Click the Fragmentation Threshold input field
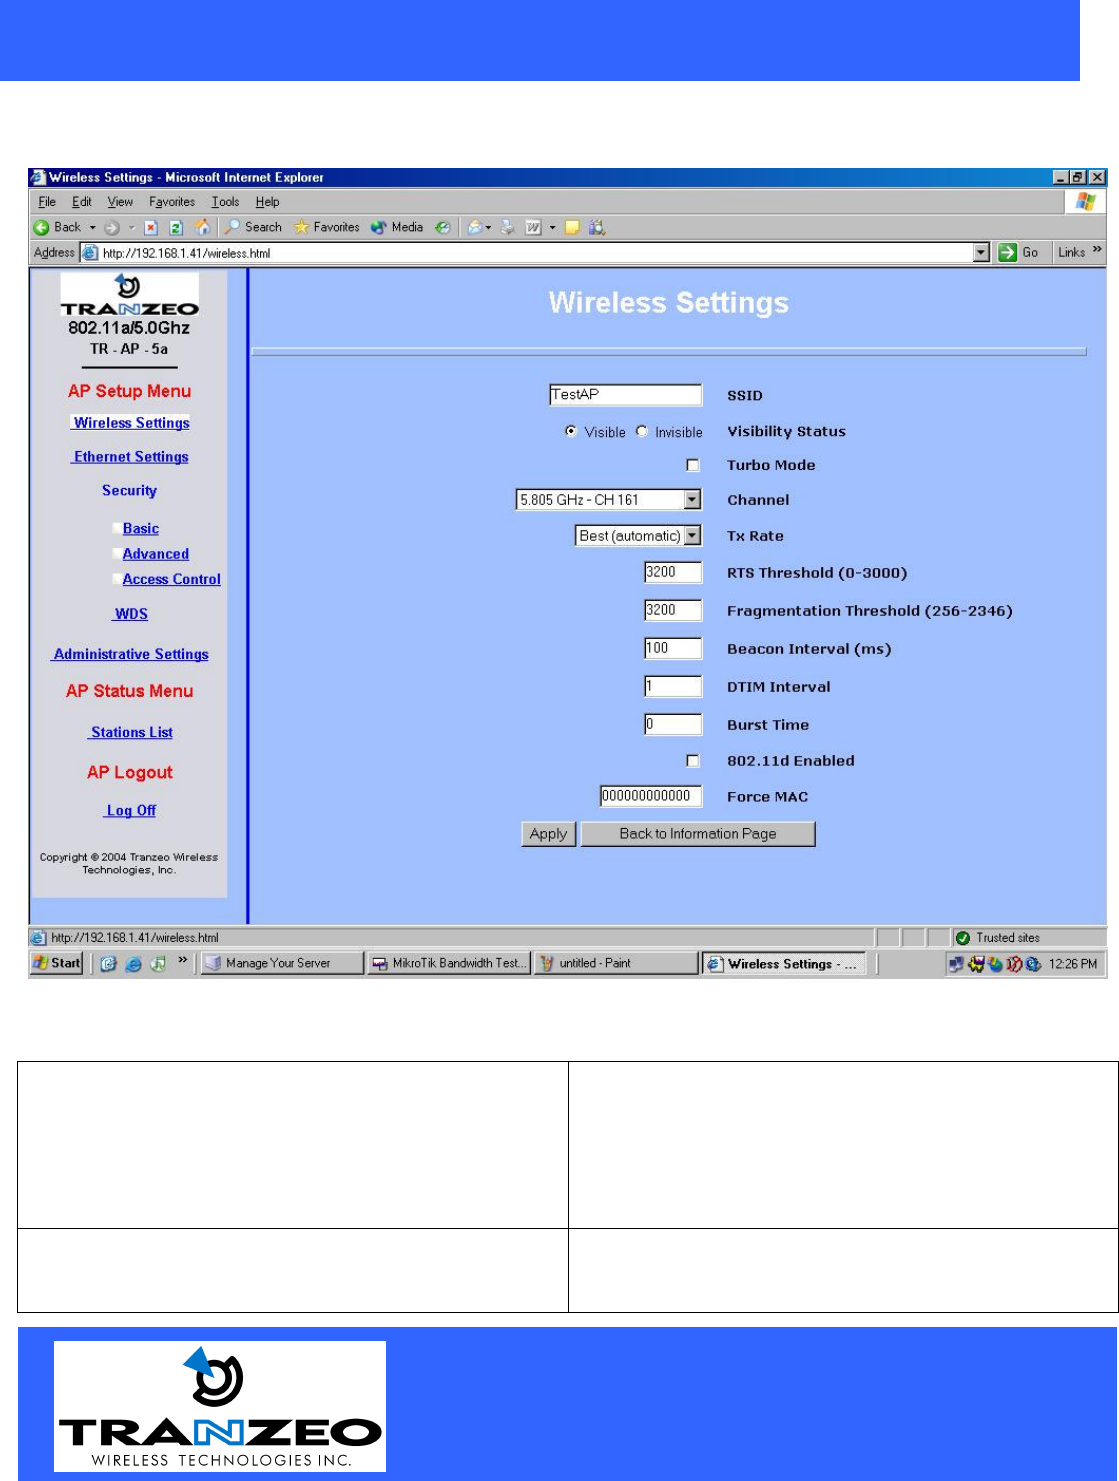Screen dimensions: 1119x1481 point(673,610)
